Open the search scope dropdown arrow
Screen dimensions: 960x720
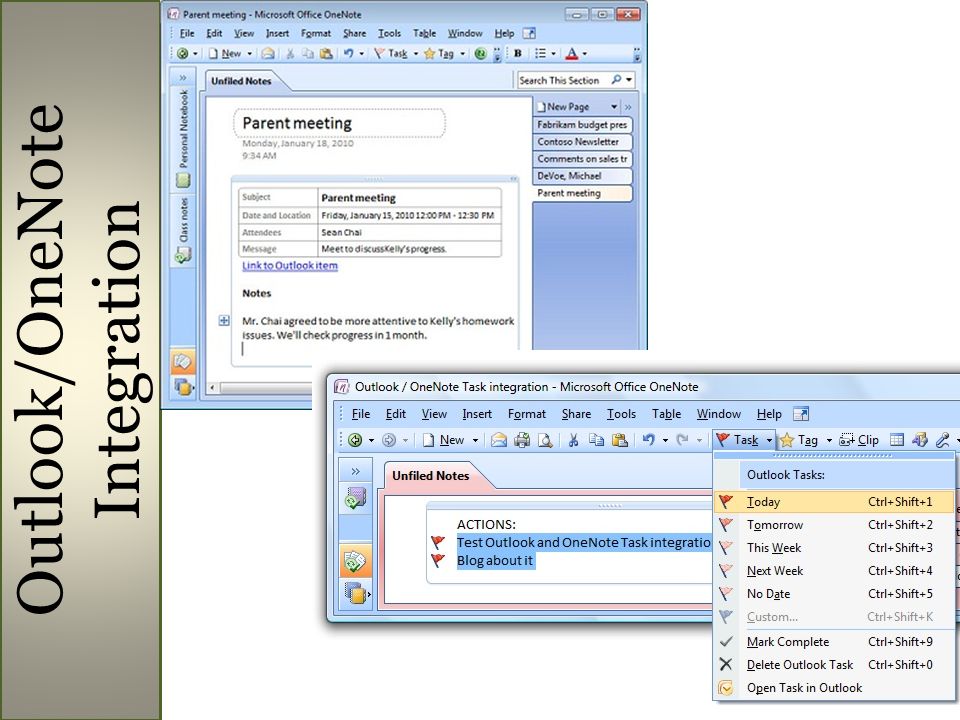tap(629, 80)
